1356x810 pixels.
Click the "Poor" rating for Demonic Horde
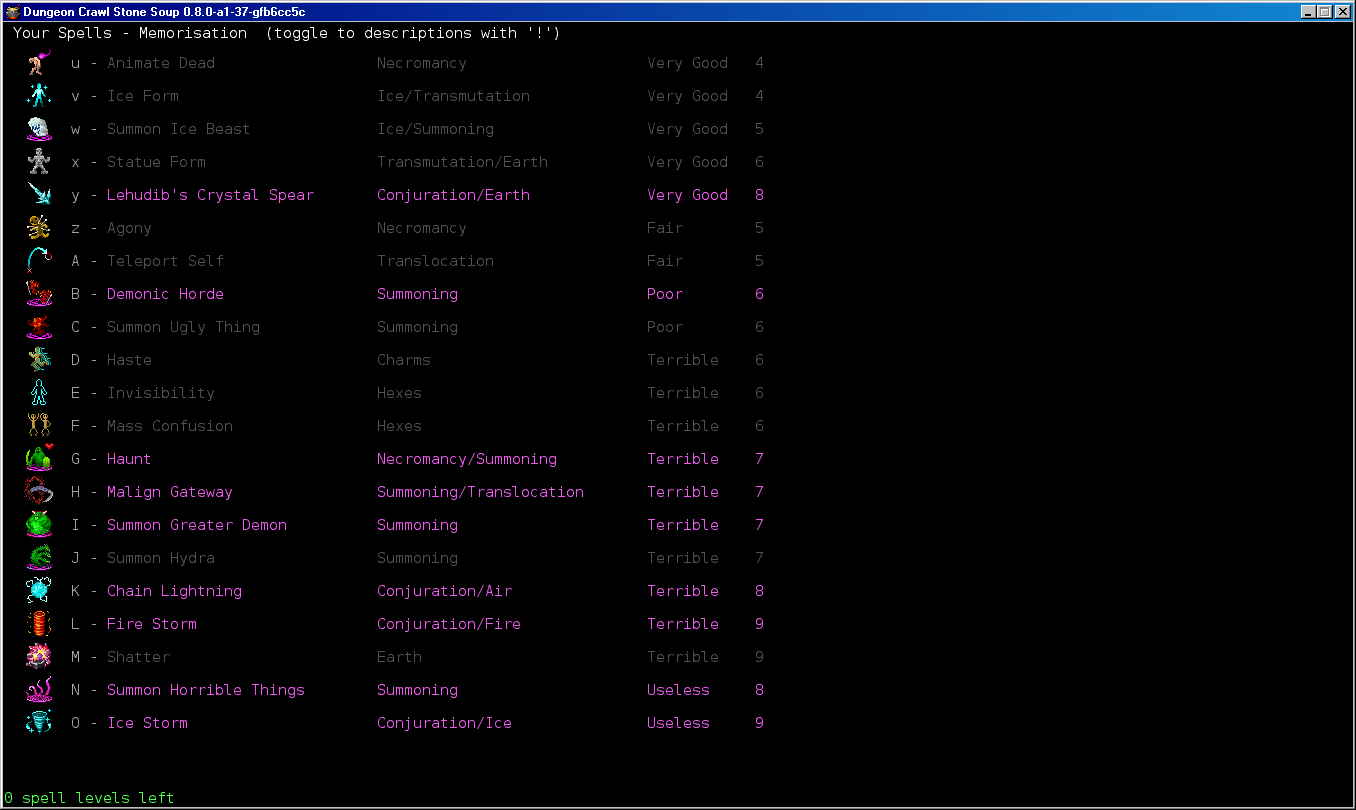tap(665, 294)
